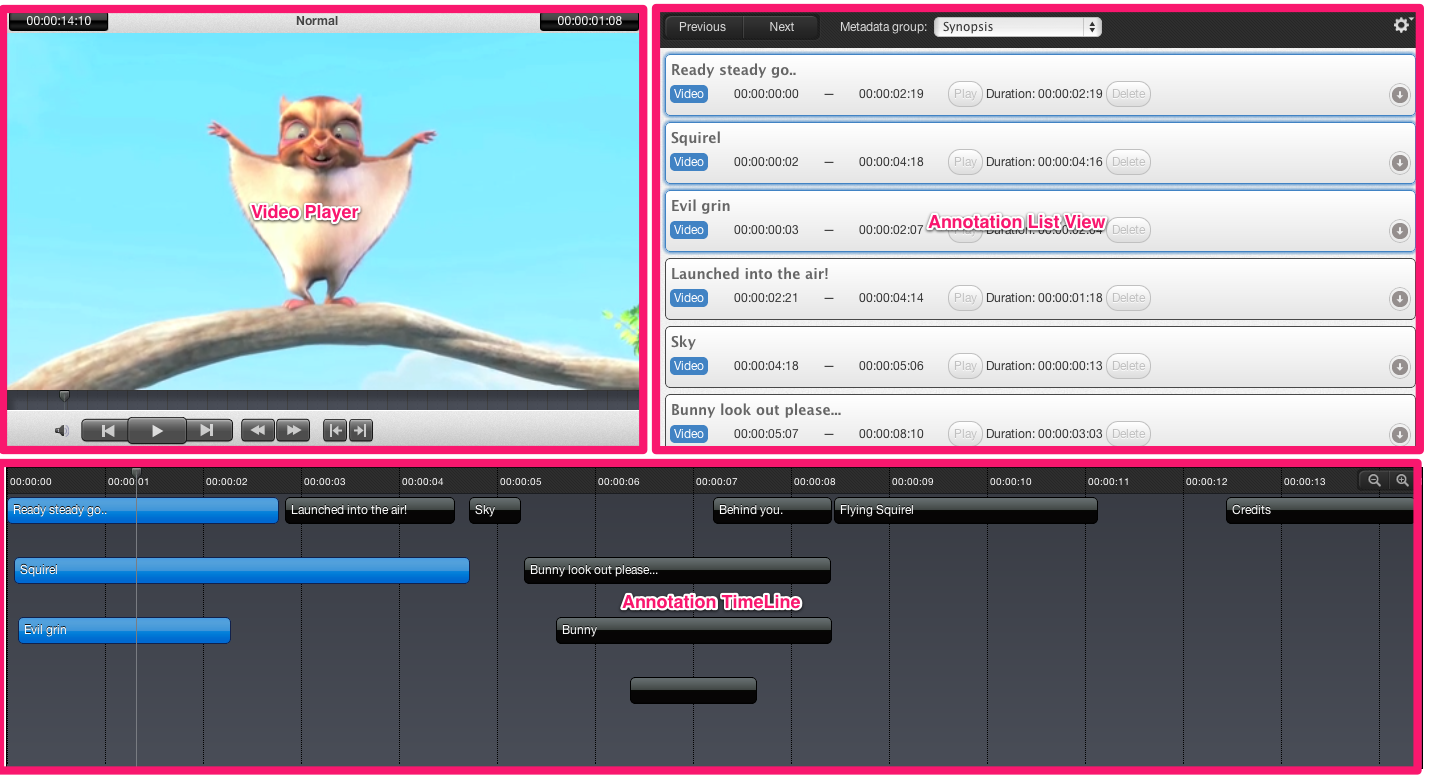Viewport: 1430px width, 783px height.
Task: Play the Squirel annotation from the list
Action: point(965,162)
